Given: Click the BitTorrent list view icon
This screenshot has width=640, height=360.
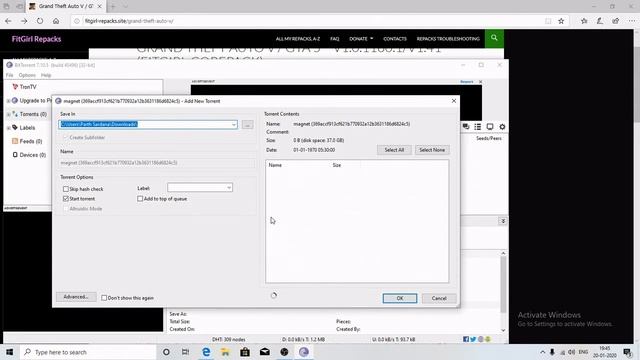Looking at the screenshot, I should pos(478,127).
